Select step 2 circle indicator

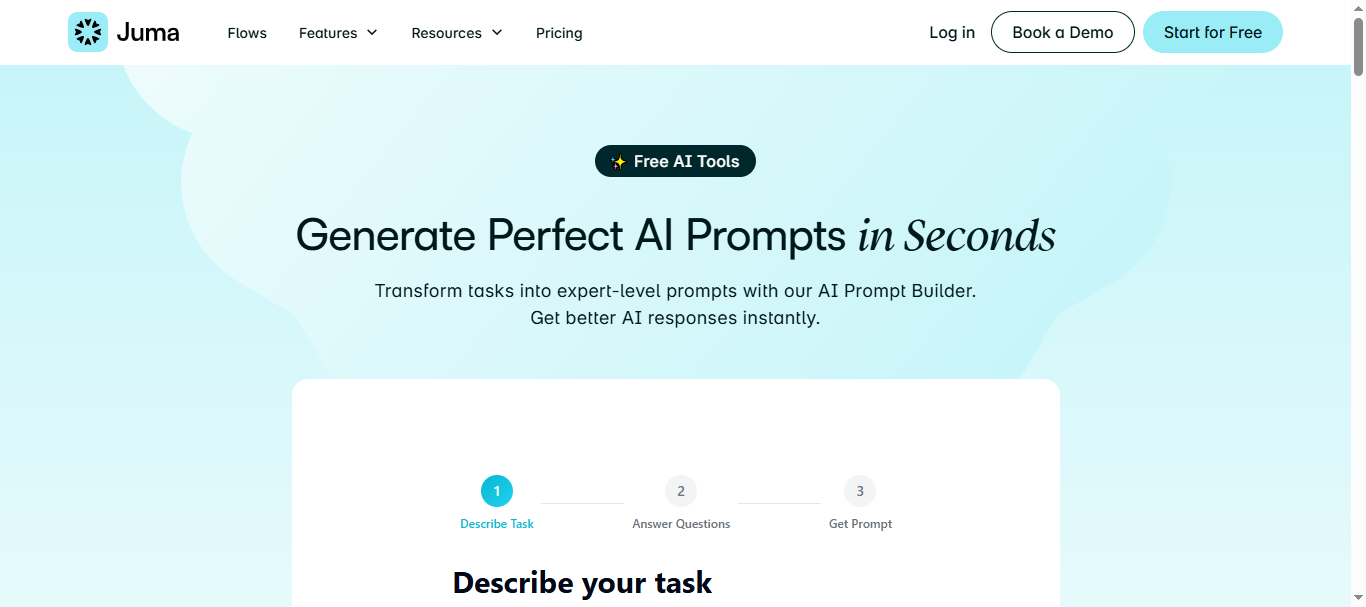click(681, 491)
